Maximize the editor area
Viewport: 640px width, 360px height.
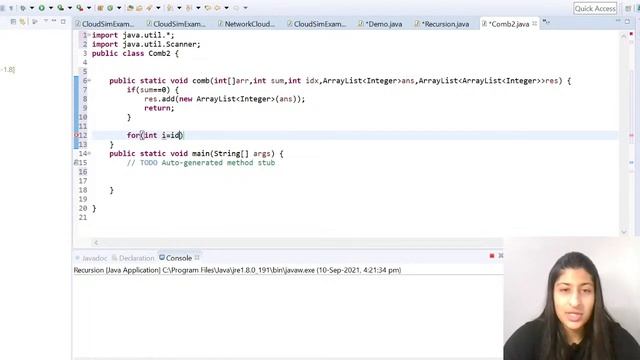tap(627, 21)
